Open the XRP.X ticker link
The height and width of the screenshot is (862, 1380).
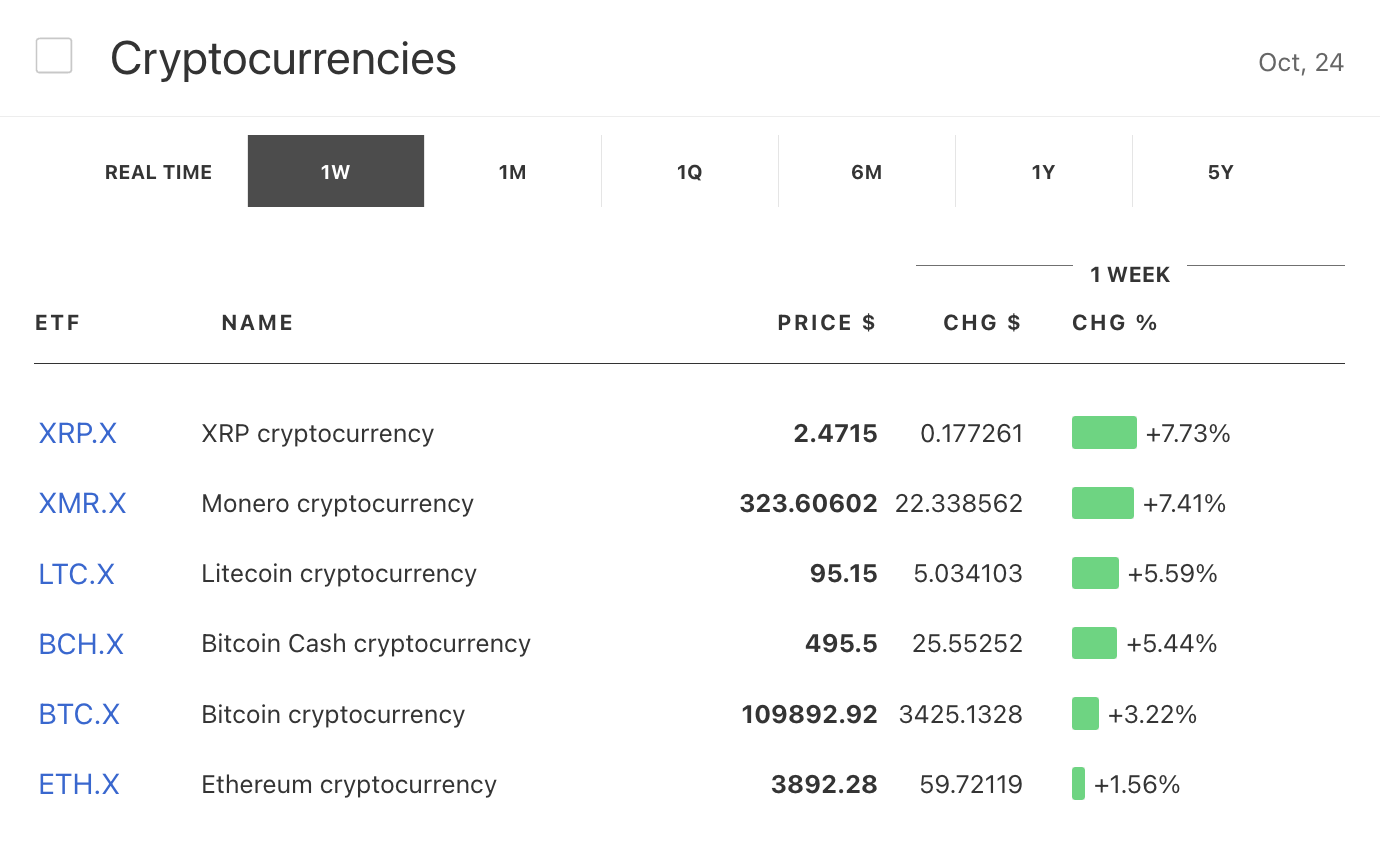pos(78,434)
